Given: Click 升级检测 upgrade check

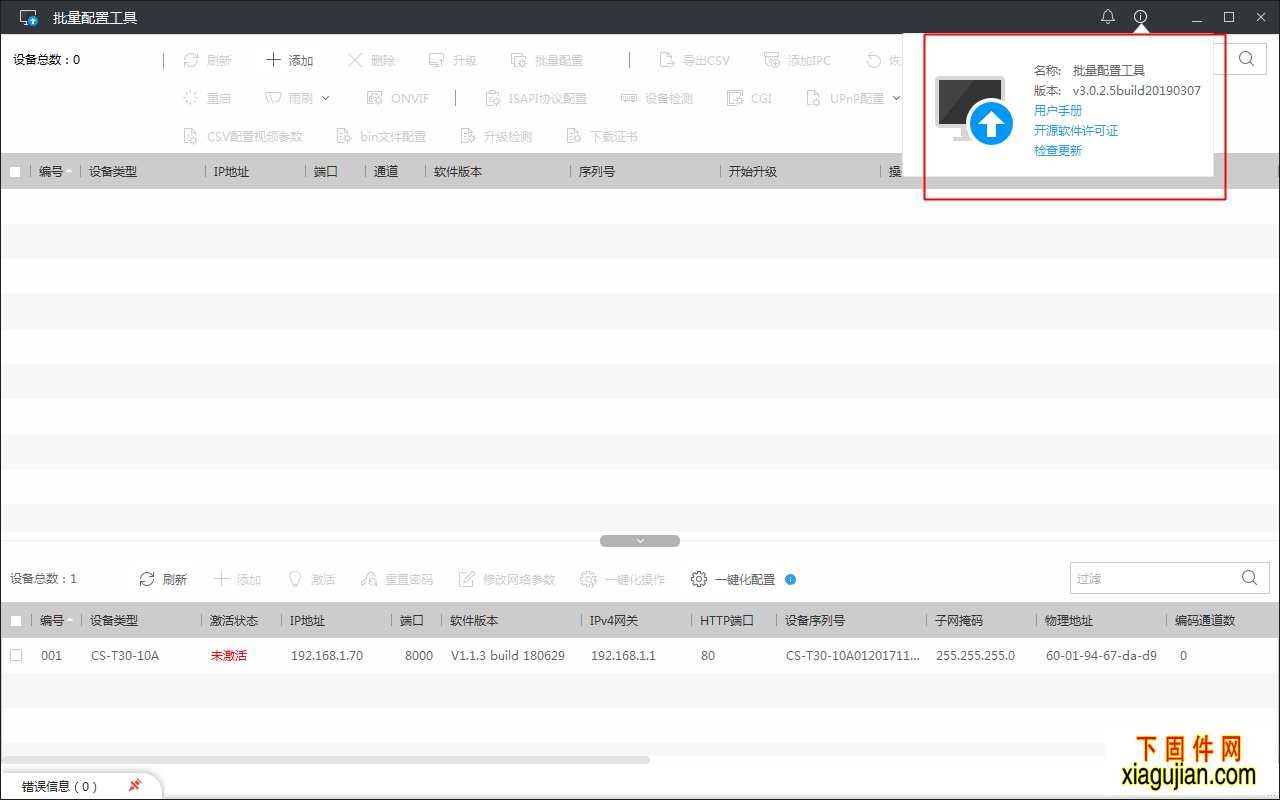Looking at the screenshot, I should click(x=496, y=136).
